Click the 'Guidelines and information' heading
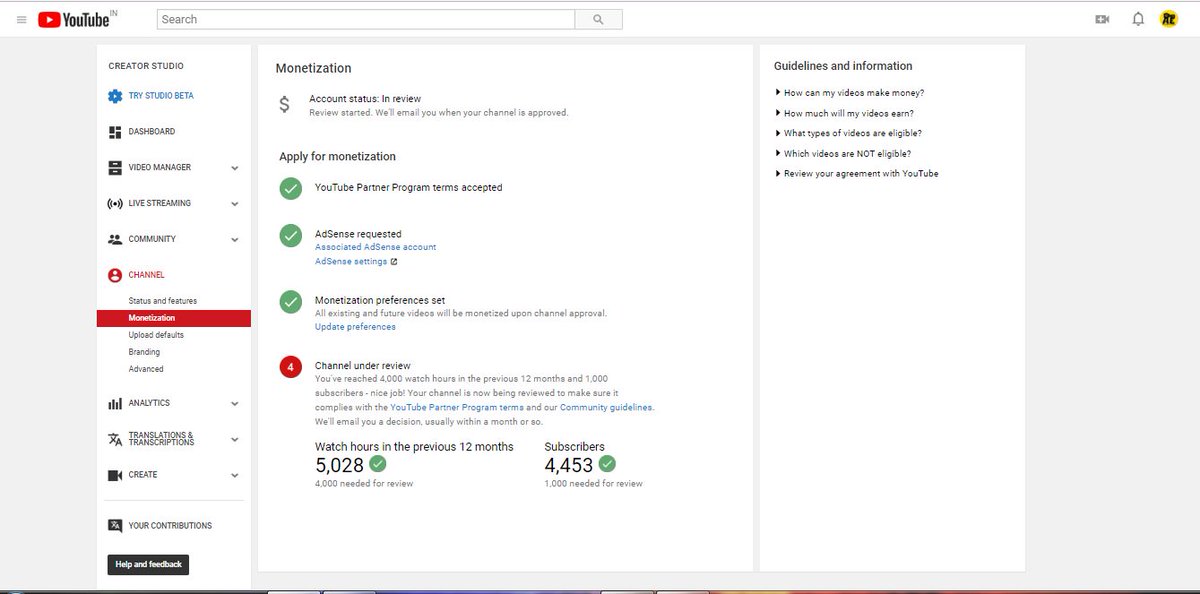Image resolution: width=1200 pixels, height=594 pixels. [x=843, y=66]
